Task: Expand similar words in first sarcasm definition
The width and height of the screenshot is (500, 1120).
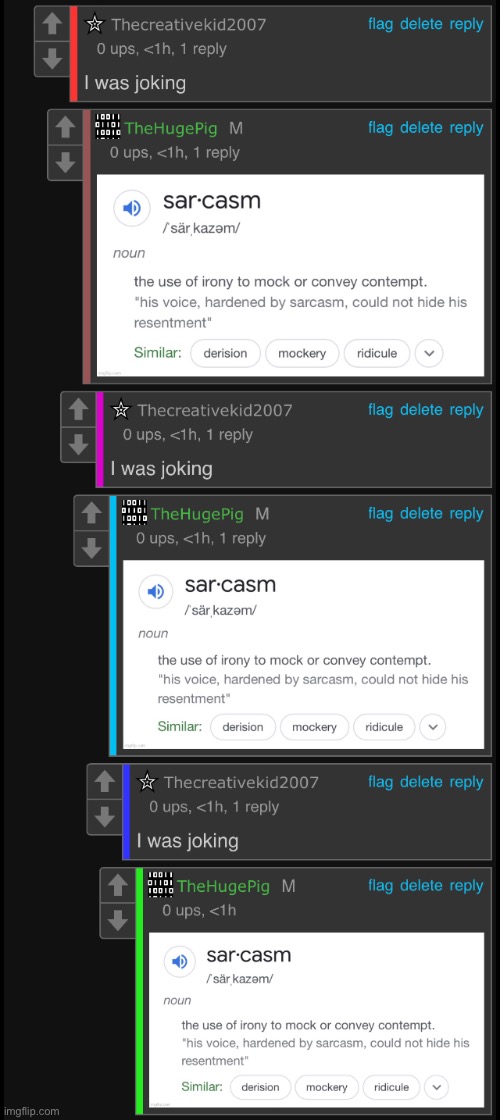Action: coord(429,353)
